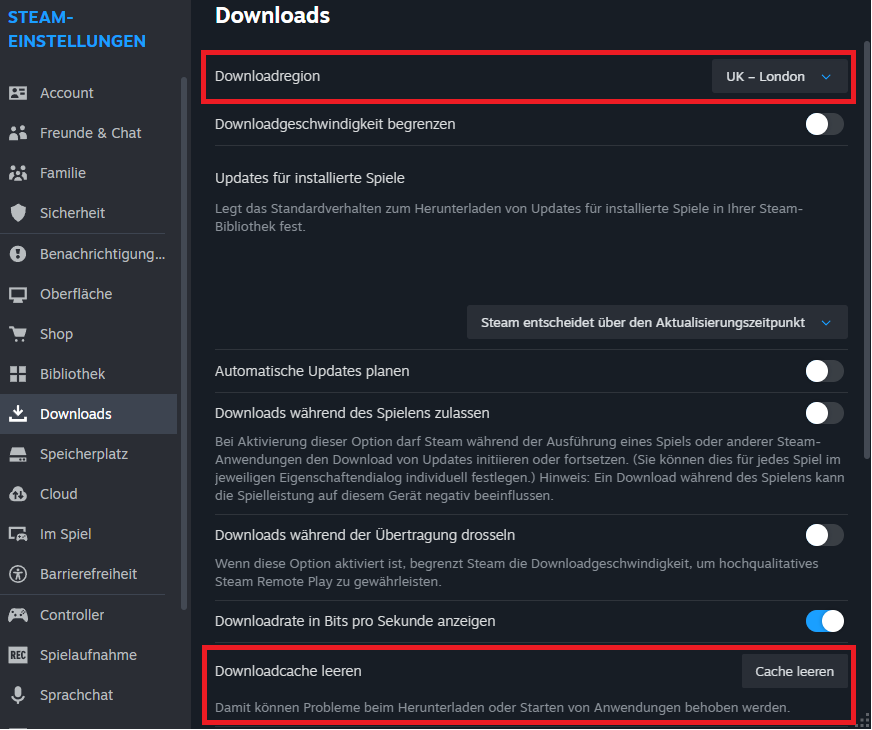The width and height of the screenshot is (872, 730).
Task: Go to Freunde & Chat settings
Action: click(88, 133)
